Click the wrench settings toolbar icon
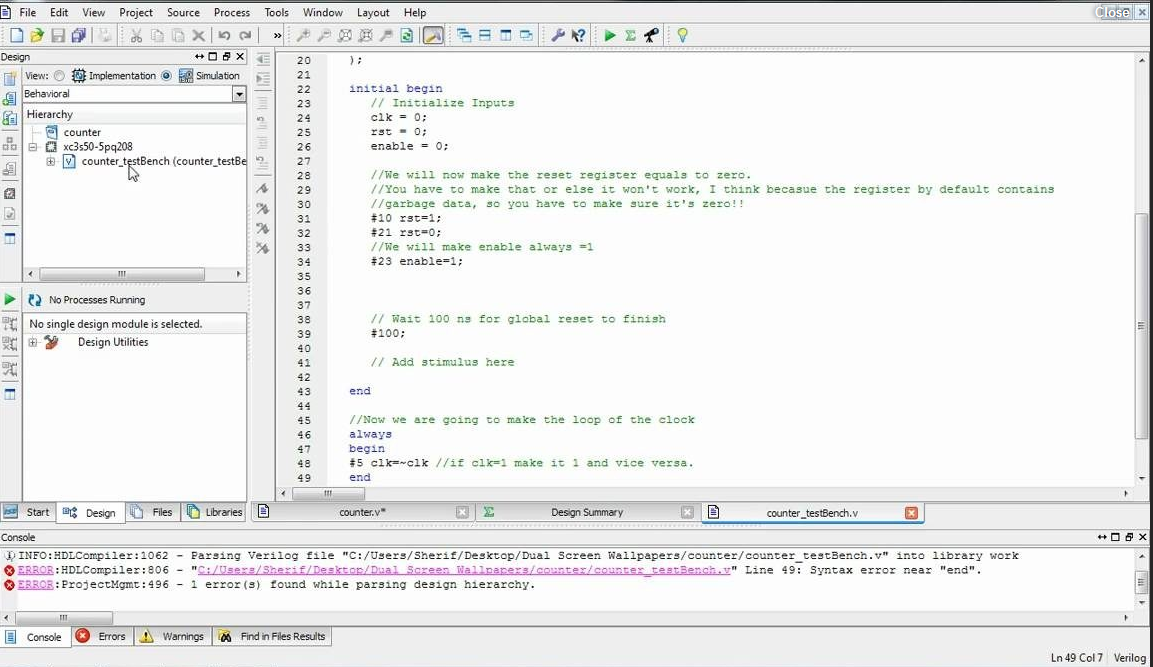 tap(558, 36)
